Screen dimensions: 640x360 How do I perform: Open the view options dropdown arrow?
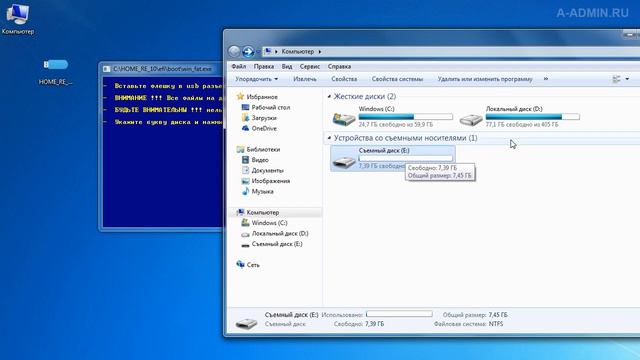627,79
